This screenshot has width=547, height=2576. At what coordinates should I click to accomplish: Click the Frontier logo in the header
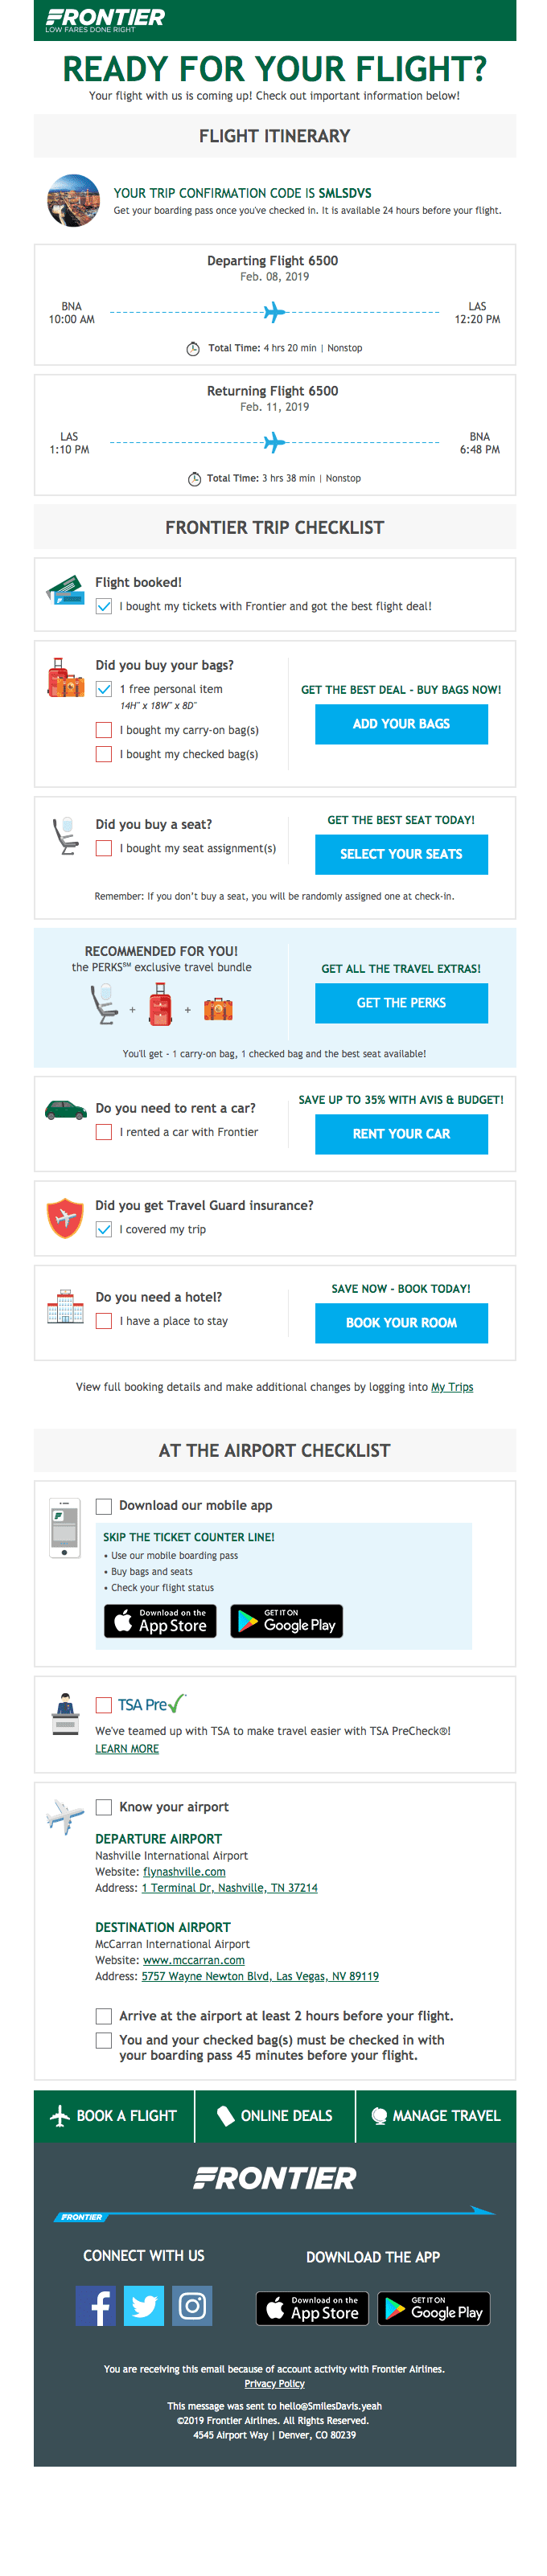[105, 19]
